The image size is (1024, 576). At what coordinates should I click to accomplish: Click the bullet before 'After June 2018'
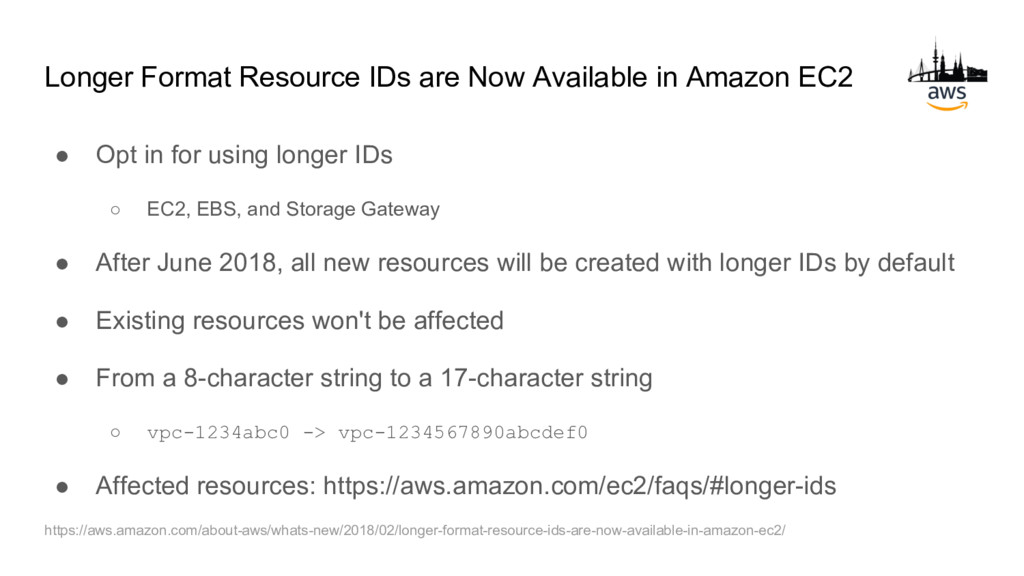[63, 264]
